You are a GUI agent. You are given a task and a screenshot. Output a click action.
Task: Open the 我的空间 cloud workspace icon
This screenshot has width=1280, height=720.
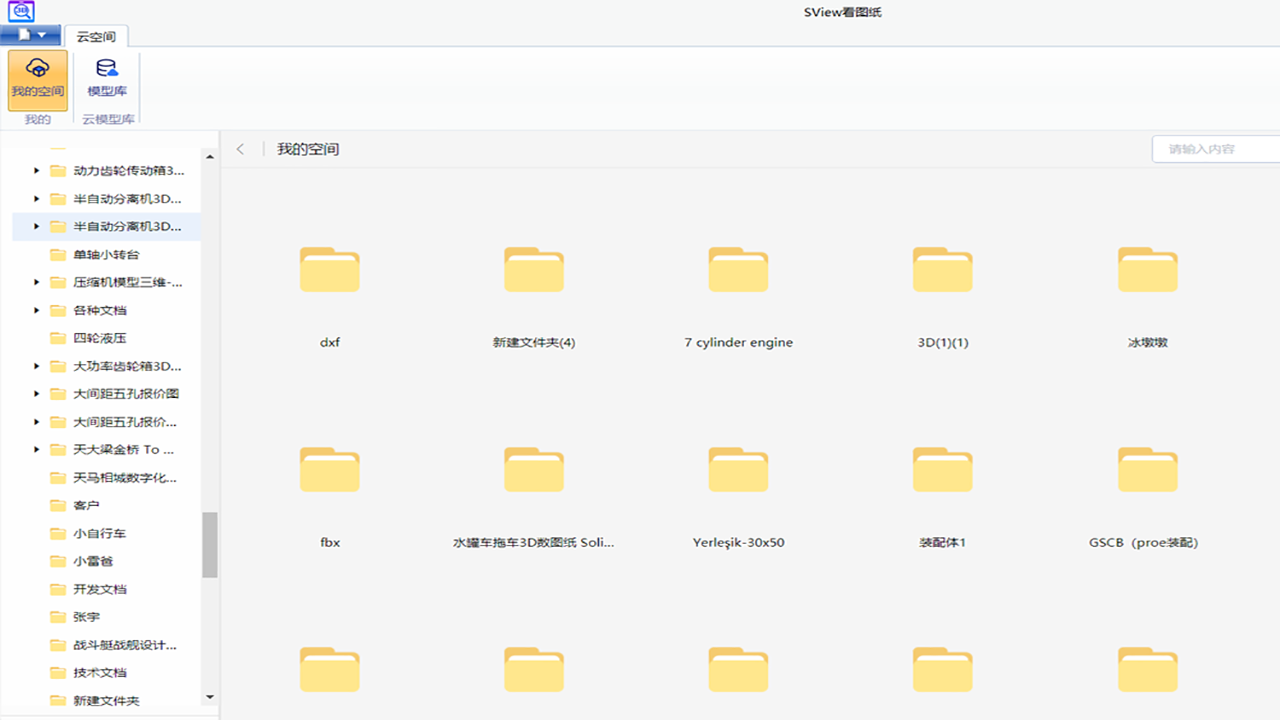pos(37,78)
